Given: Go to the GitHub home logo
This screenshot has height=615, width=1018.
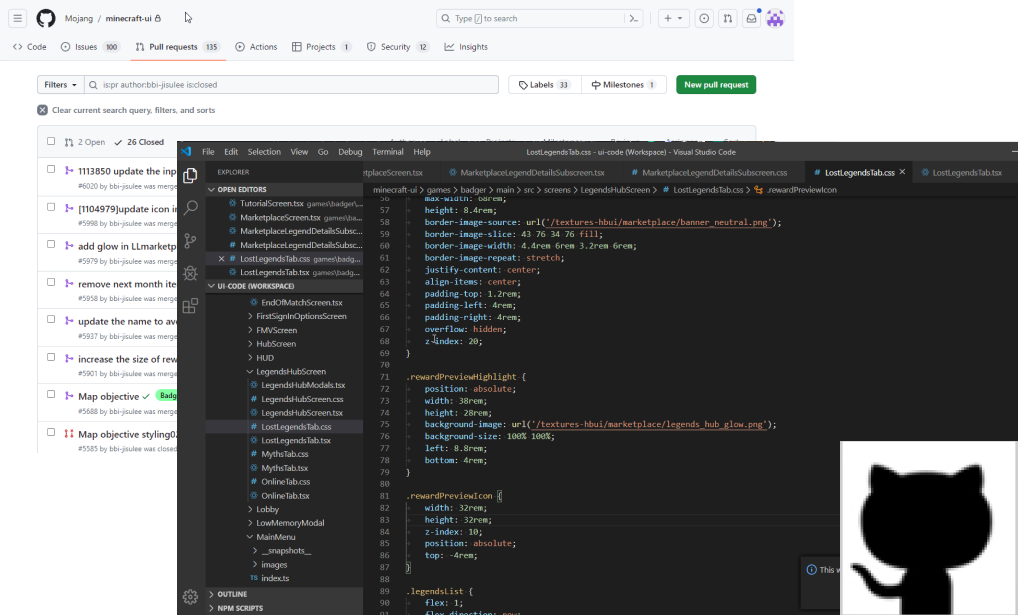Looking at the screenshot, I should [x=45, y=18].
